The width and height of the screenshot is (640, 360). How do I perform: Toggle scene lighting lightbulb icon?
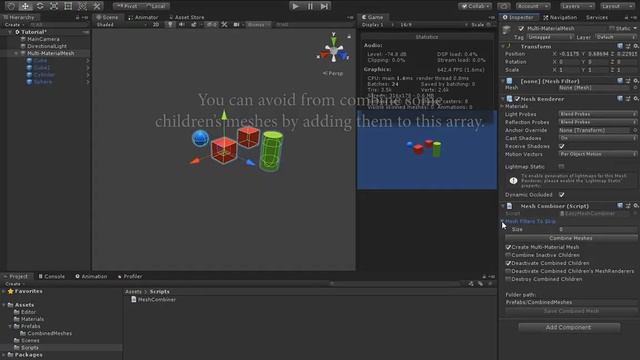170,24
